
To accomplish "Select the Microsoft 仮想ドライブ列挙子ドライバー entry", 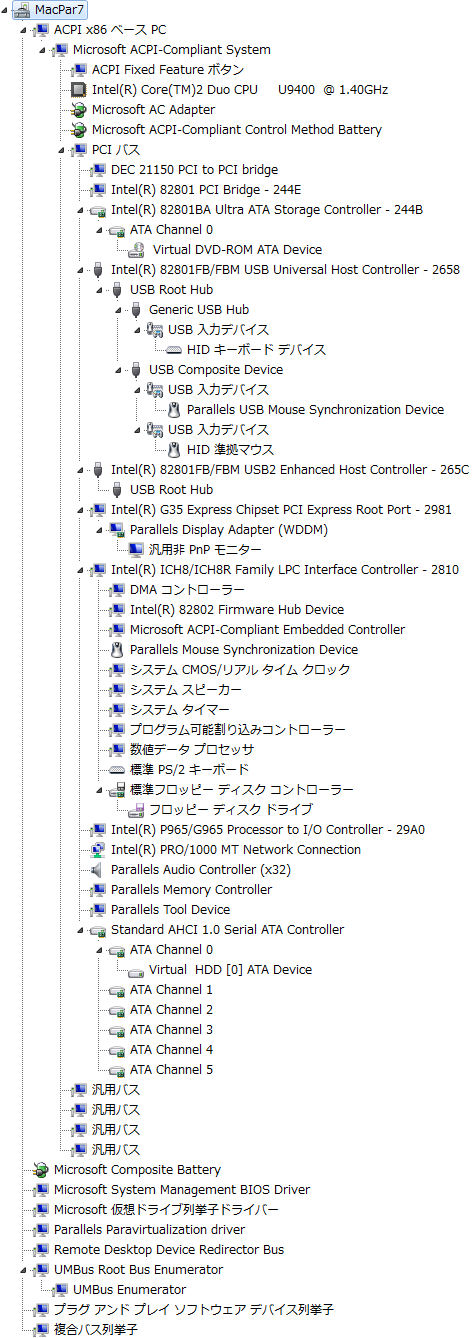I will click(x=166, y=1210).
